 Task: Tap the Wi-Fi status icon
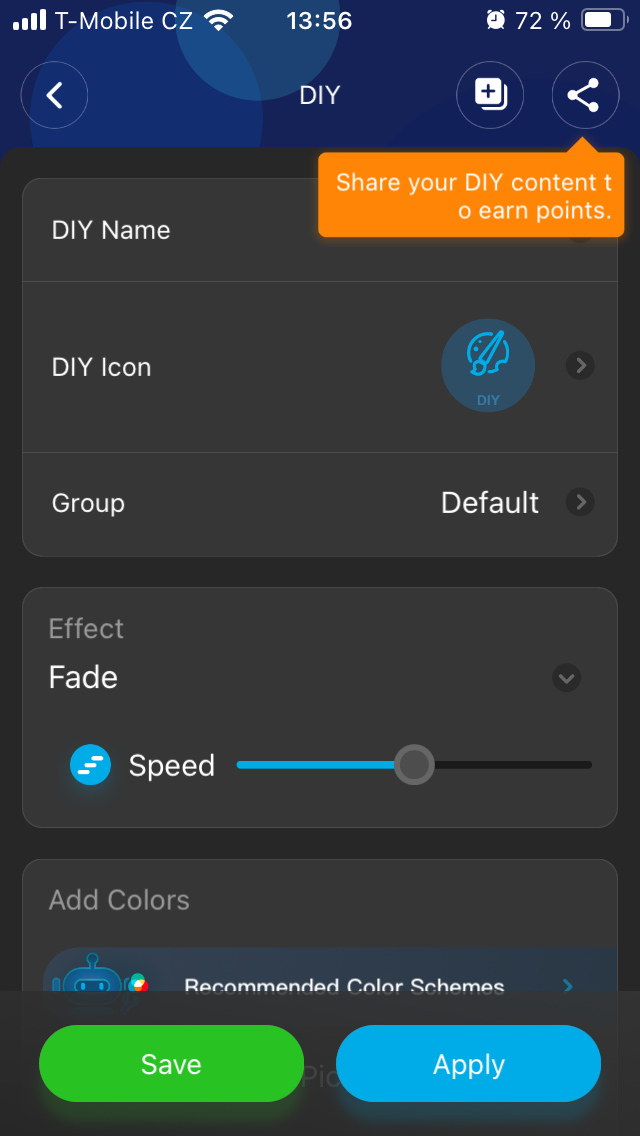(217, 20)
